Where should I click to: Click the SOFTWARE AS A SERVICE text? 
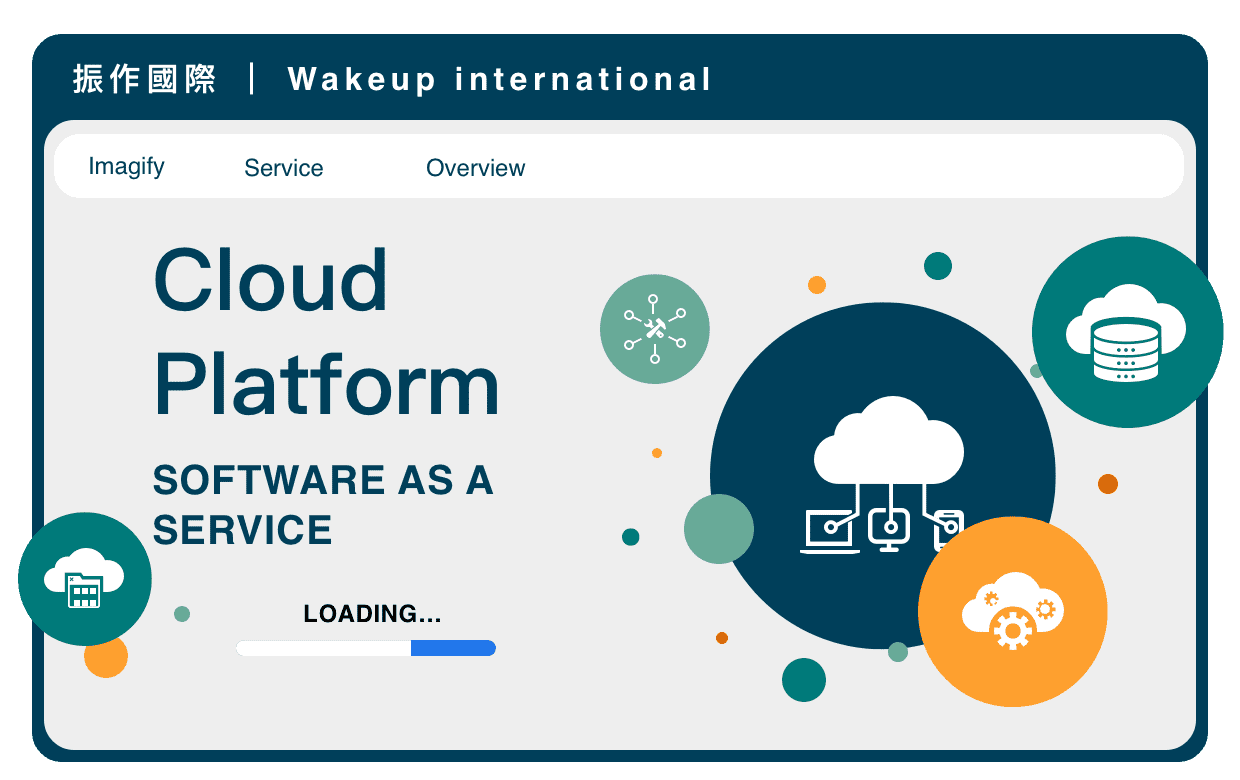point(323,505)
